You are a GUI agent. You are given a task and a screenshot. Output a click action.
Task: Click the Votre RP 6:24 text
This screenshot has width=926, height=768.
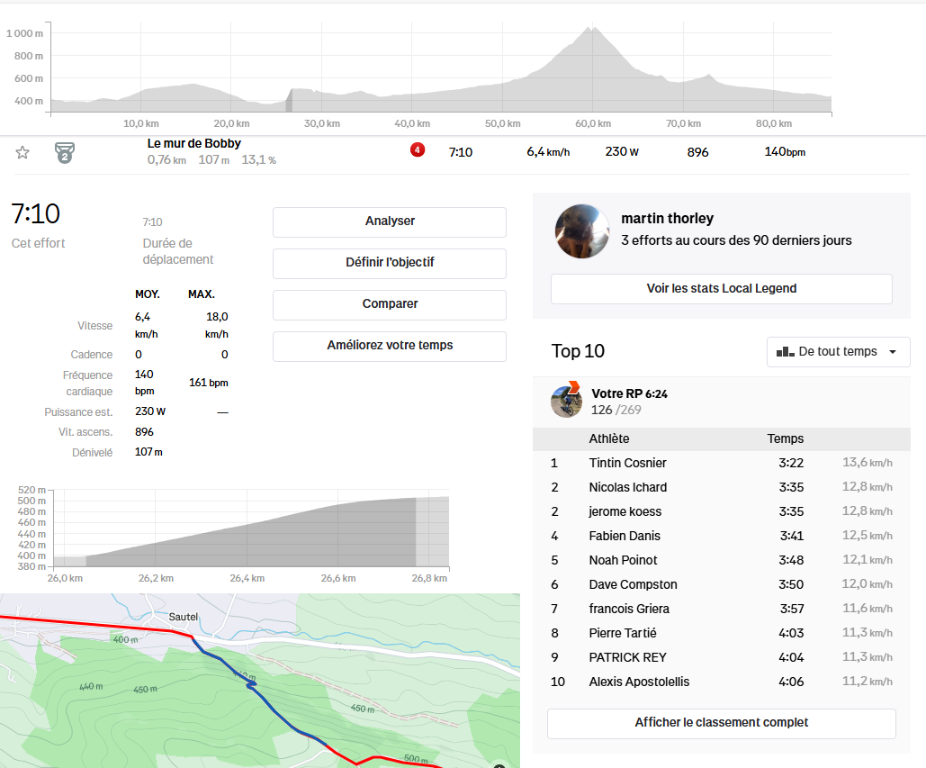tap(630, 394)
